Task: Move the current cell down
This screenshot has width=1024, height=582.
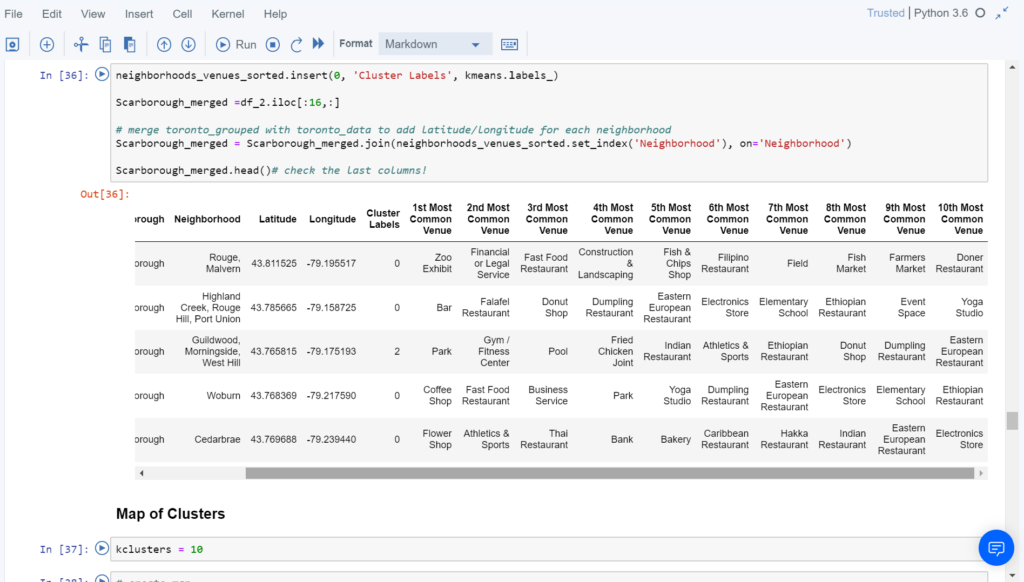Action: (x=187, y=44)
